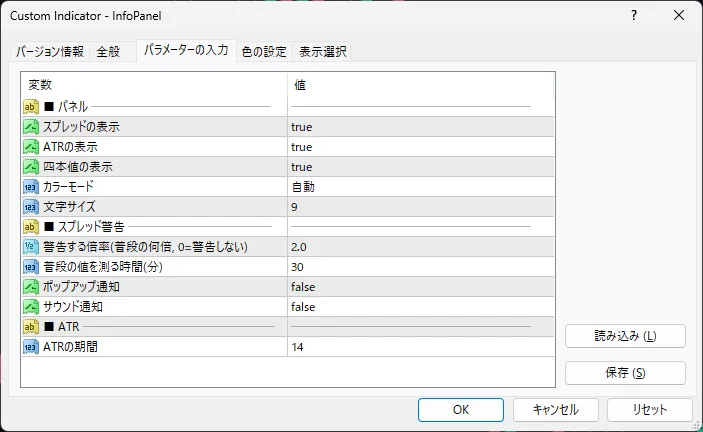The image size is (703, 432).
Task: Click the bool icon beside ポップアップ通知
Action: tap(31, 287)
